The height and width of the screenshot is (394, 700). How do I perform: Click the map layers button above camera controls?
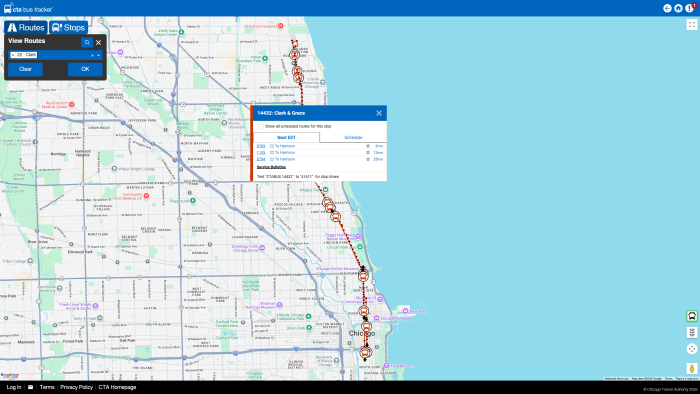(x=692, y=332)
